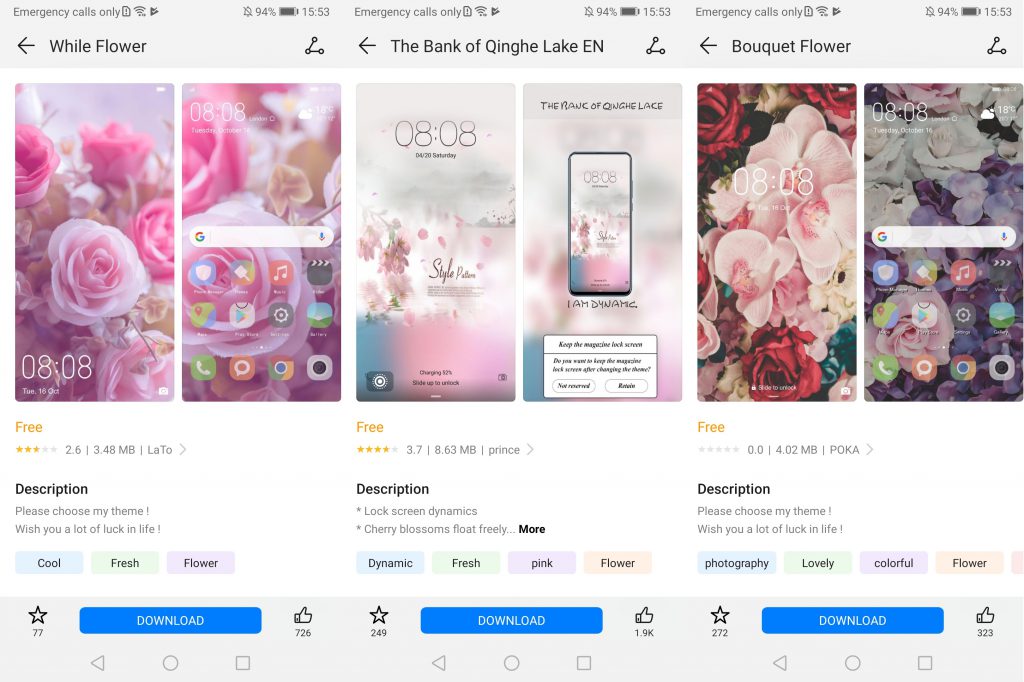Viewport: 1024px width, 682px height.
Task: Select the Dynamic tag
Action: click(390, 562)
